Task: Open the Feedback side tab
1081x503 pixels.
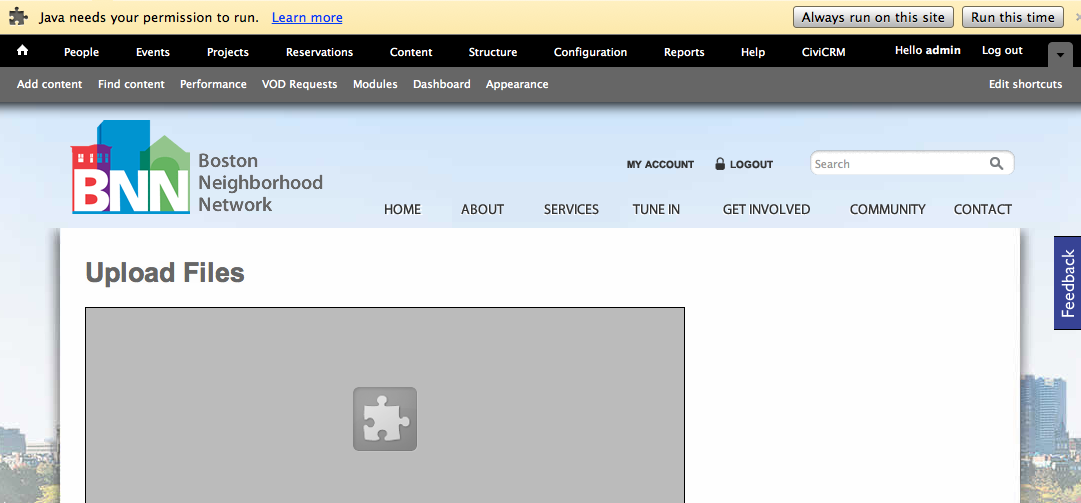Action: pos(1067,283)
